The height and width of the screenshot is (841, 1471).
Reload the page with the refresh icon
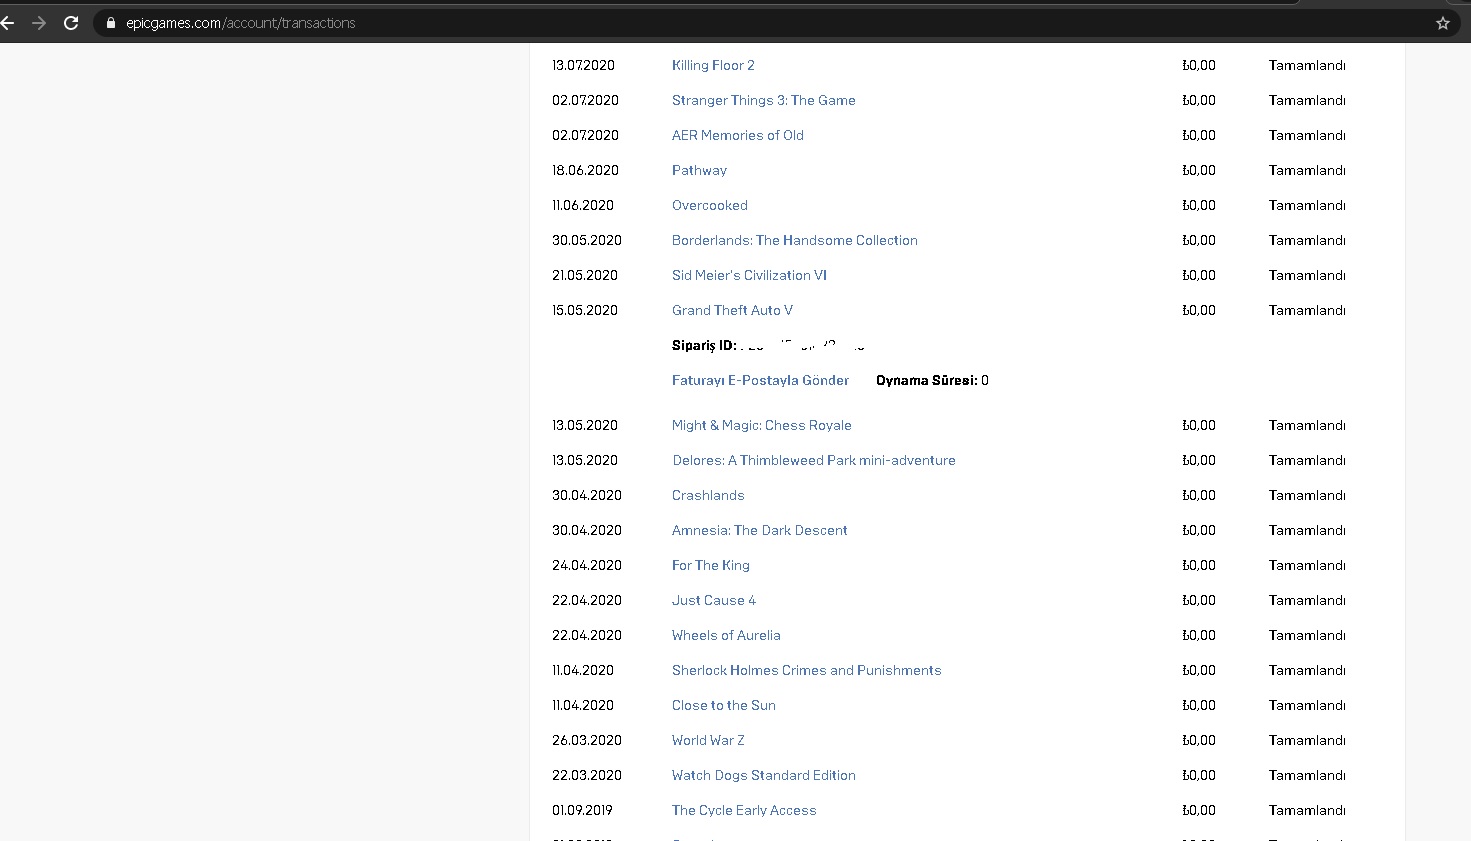click(x=71, y=23)
